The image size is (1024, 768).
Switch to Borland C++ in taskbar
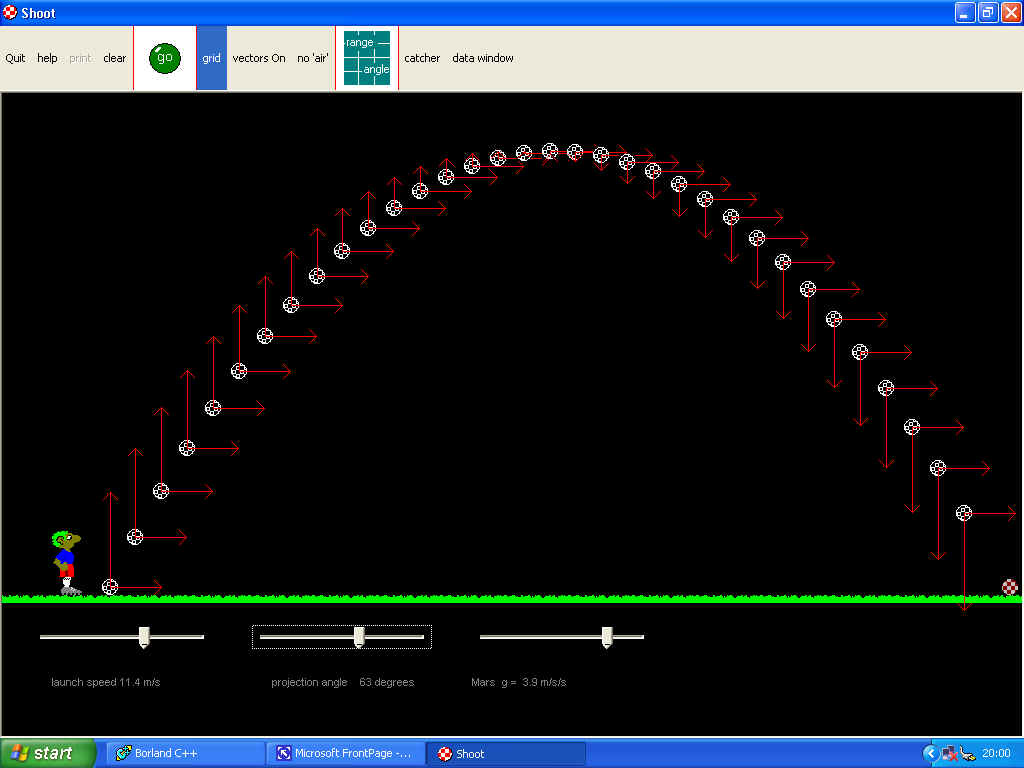tap(185, 753)
